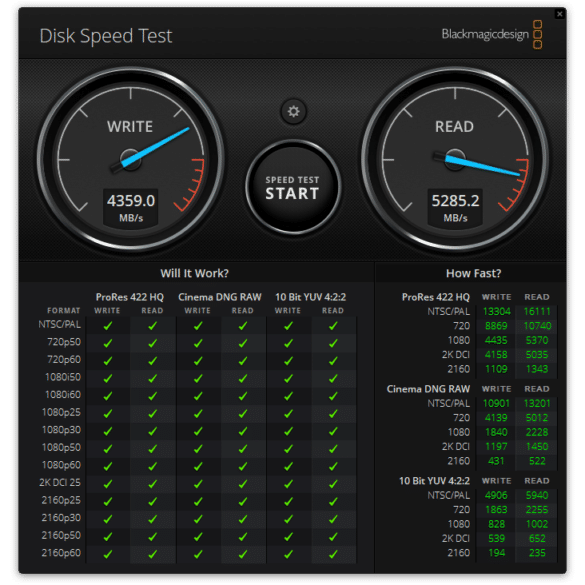
Task: Click Cinema DNG RAW header in How Fast
Action: pos(428,389)
